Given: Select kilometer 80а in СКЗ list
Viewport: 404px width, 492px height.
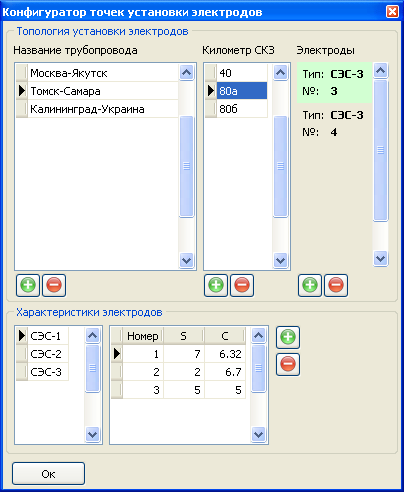Looking at the screenshot, I should (x=242, y=91).
